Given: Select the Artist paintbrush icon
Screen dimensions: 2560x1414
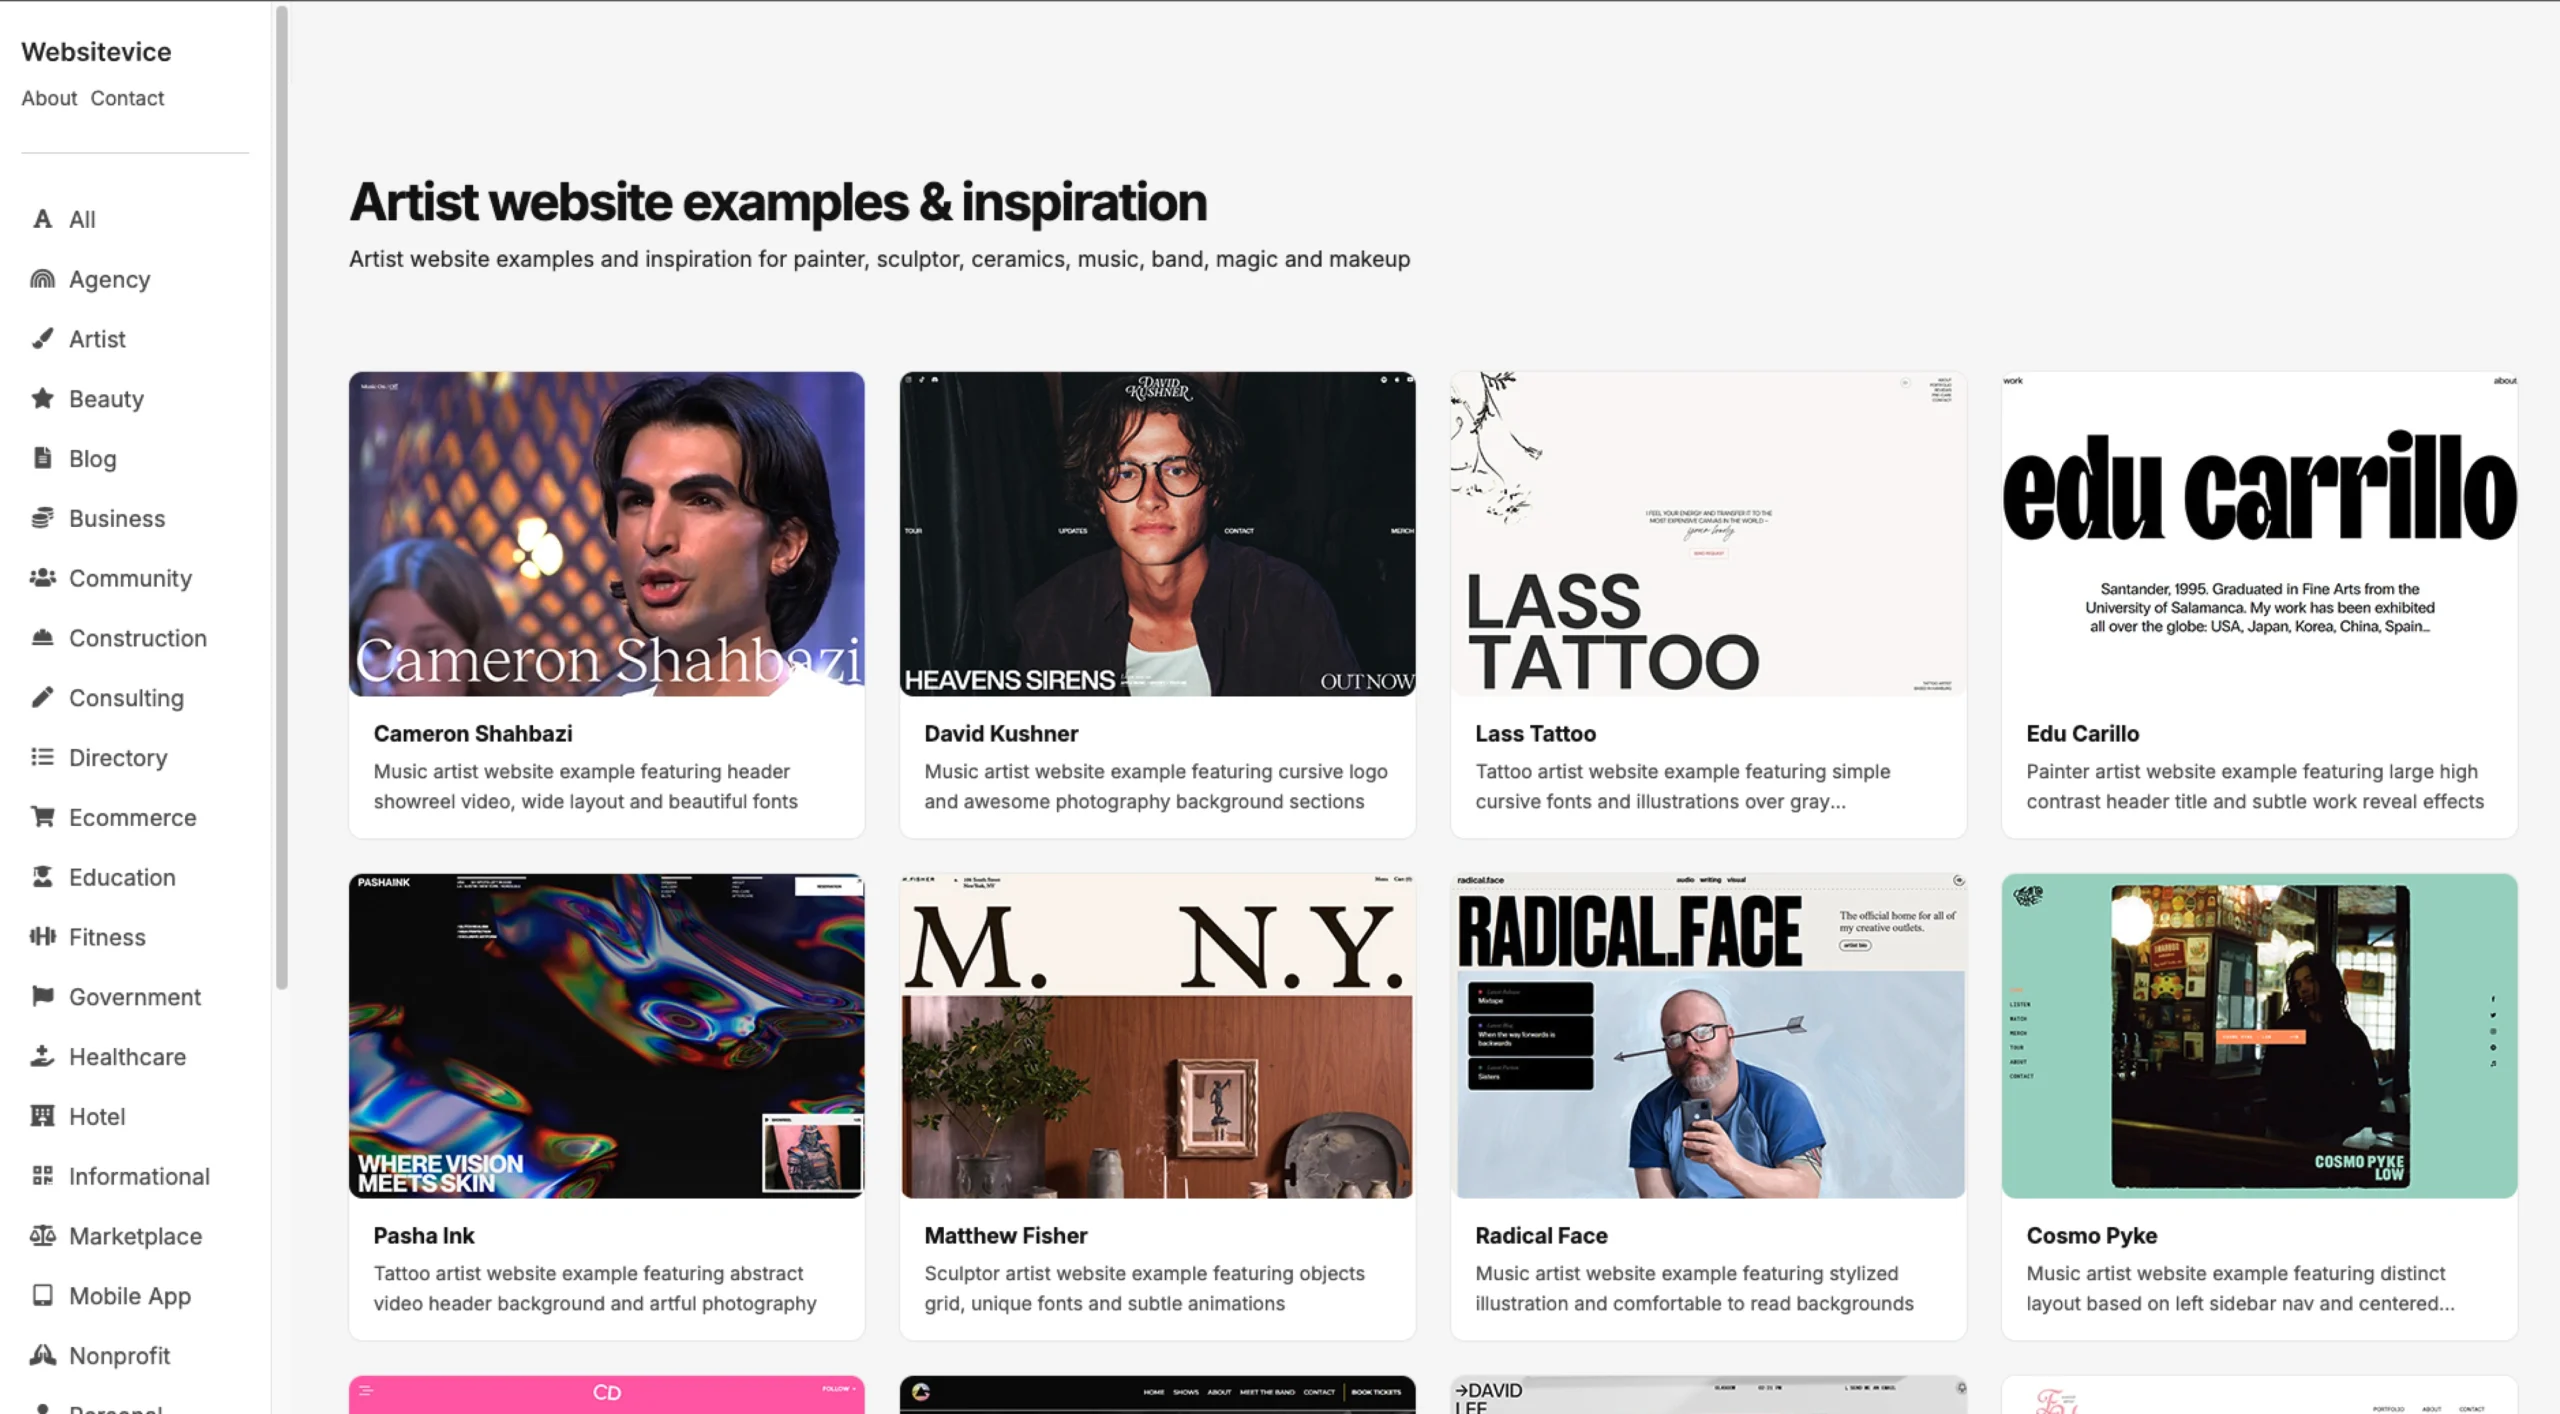Looking at the screenshot, I should 42,339.
